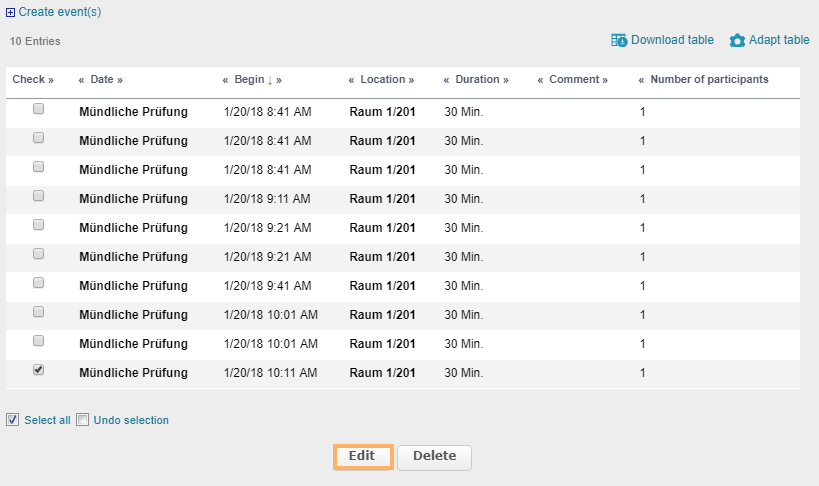Tick the 9:41 AM event checkbox

(39, 283)
